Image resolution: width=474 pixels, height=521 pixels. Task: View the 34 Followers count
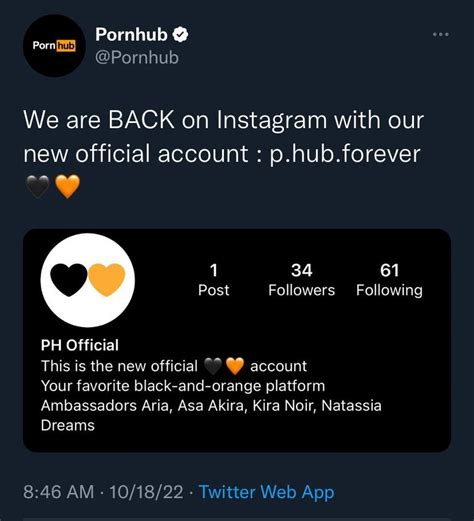coord(302,280)
